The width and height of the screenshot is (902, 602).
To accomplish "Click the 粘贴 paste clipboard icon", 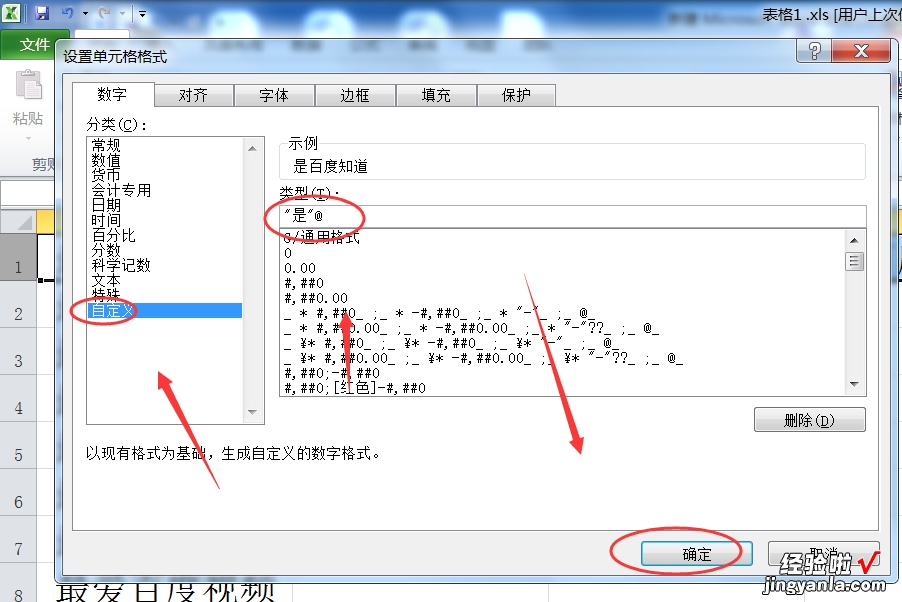I will pyautogui.click(x=28, y=85).
